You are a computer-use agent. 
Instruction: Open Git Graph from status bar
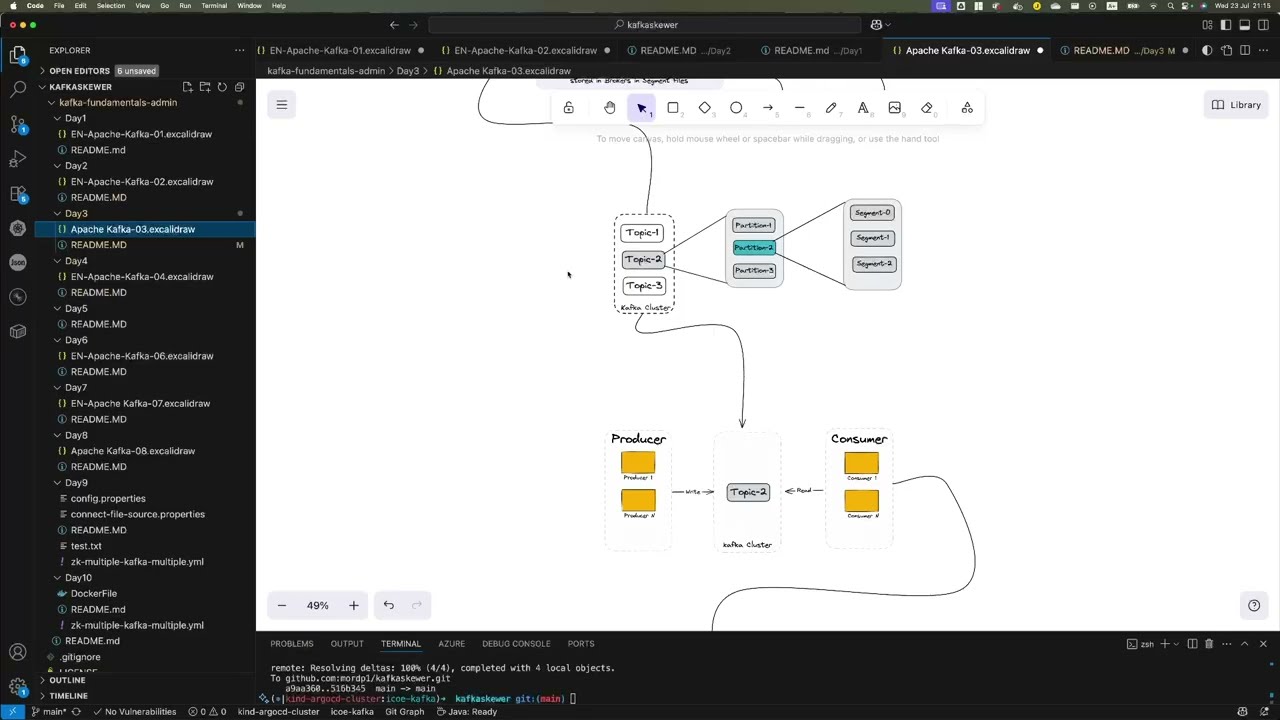pyautogui.click(x=405, y=712)
